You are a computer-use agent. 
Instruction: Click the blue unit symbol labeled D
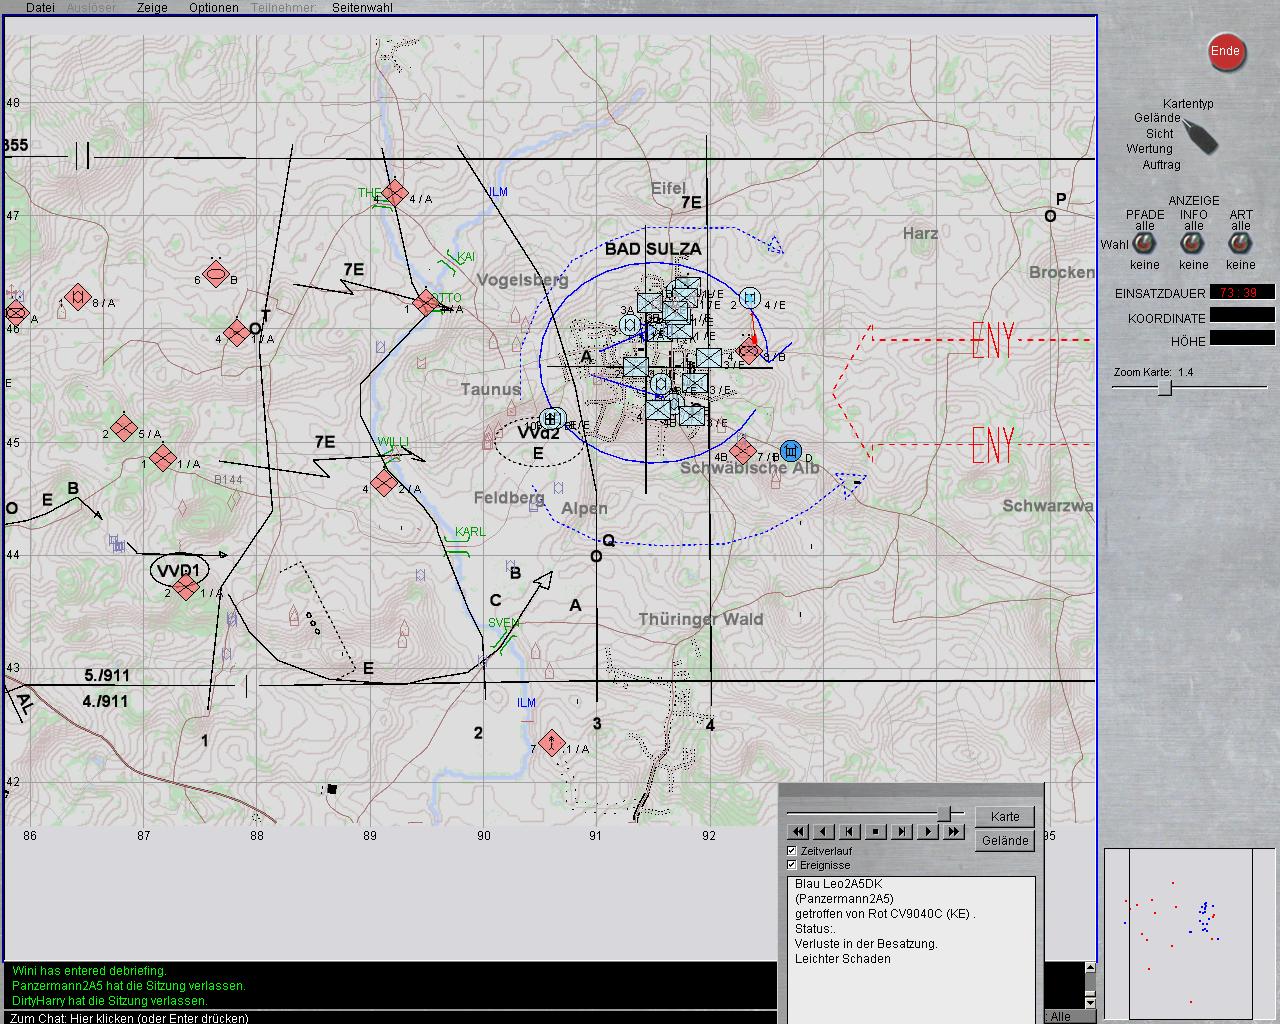791,451
